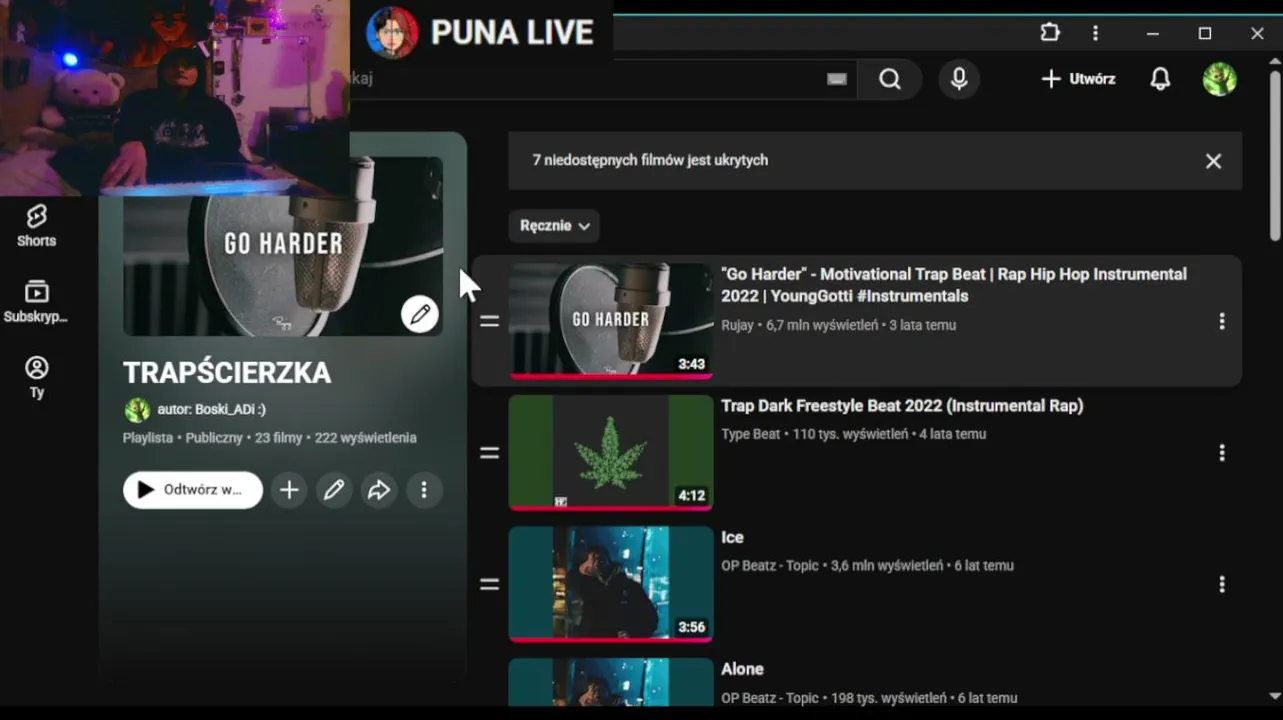
Task: Grab reorder handle of 'Go Harder' row
Action: (x=489, y=321)
